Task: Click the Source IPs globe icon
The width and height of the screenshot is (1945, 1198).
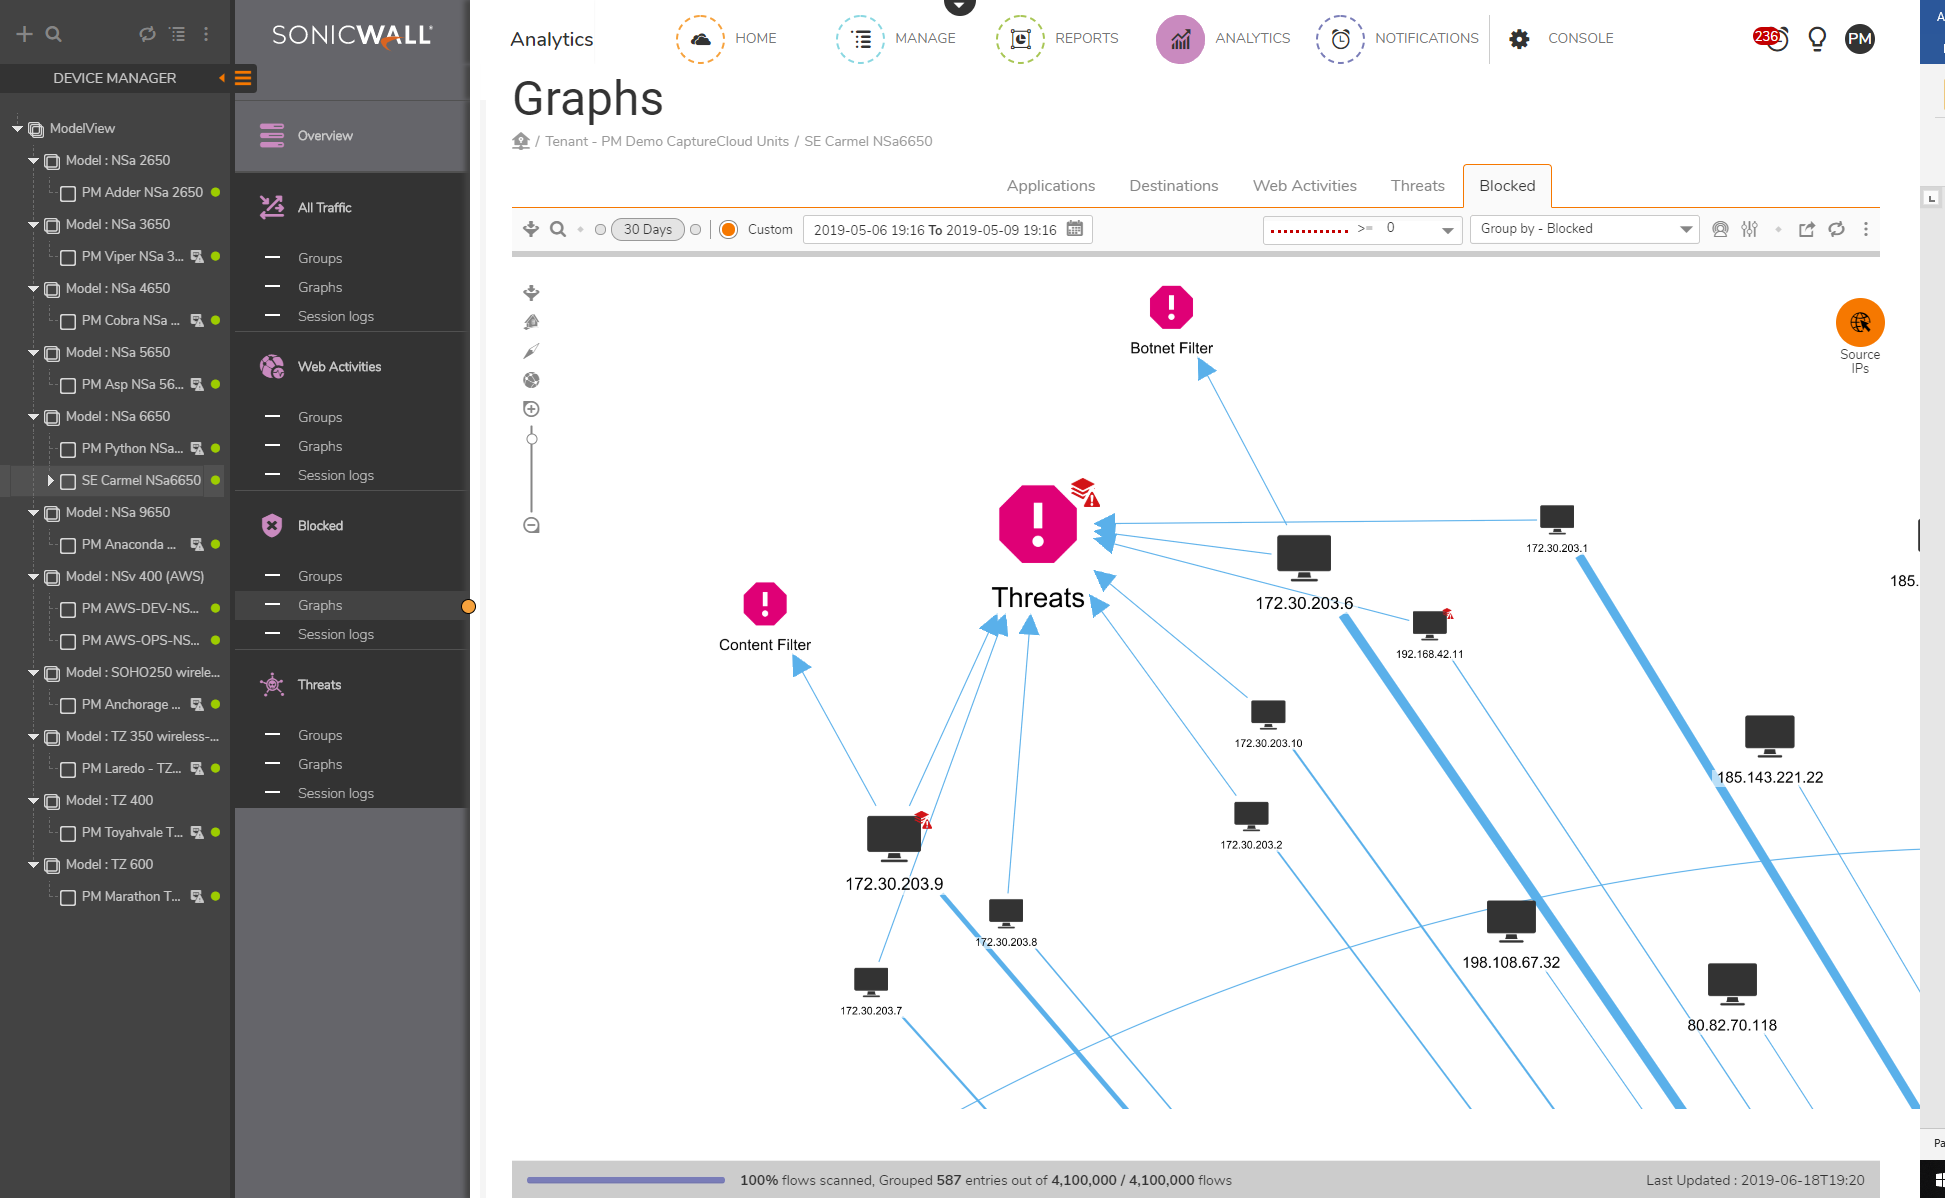Action: pos(1859,323)
